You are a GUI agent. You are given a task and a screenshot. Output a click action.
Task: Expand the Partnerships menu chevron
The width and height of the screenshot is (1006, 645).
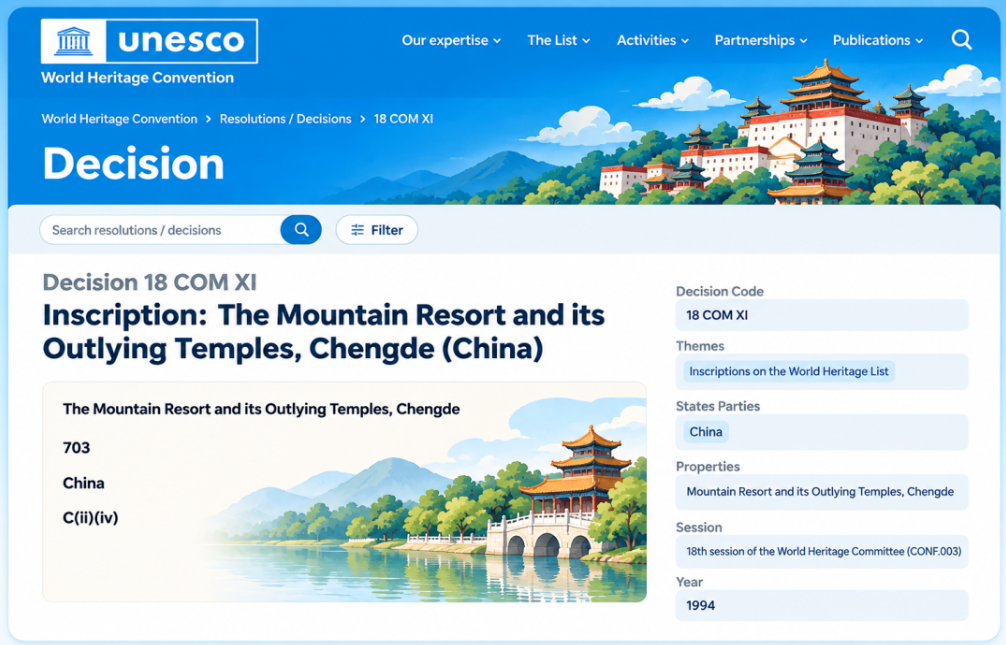pyautogui.click(x=803, y=41)
